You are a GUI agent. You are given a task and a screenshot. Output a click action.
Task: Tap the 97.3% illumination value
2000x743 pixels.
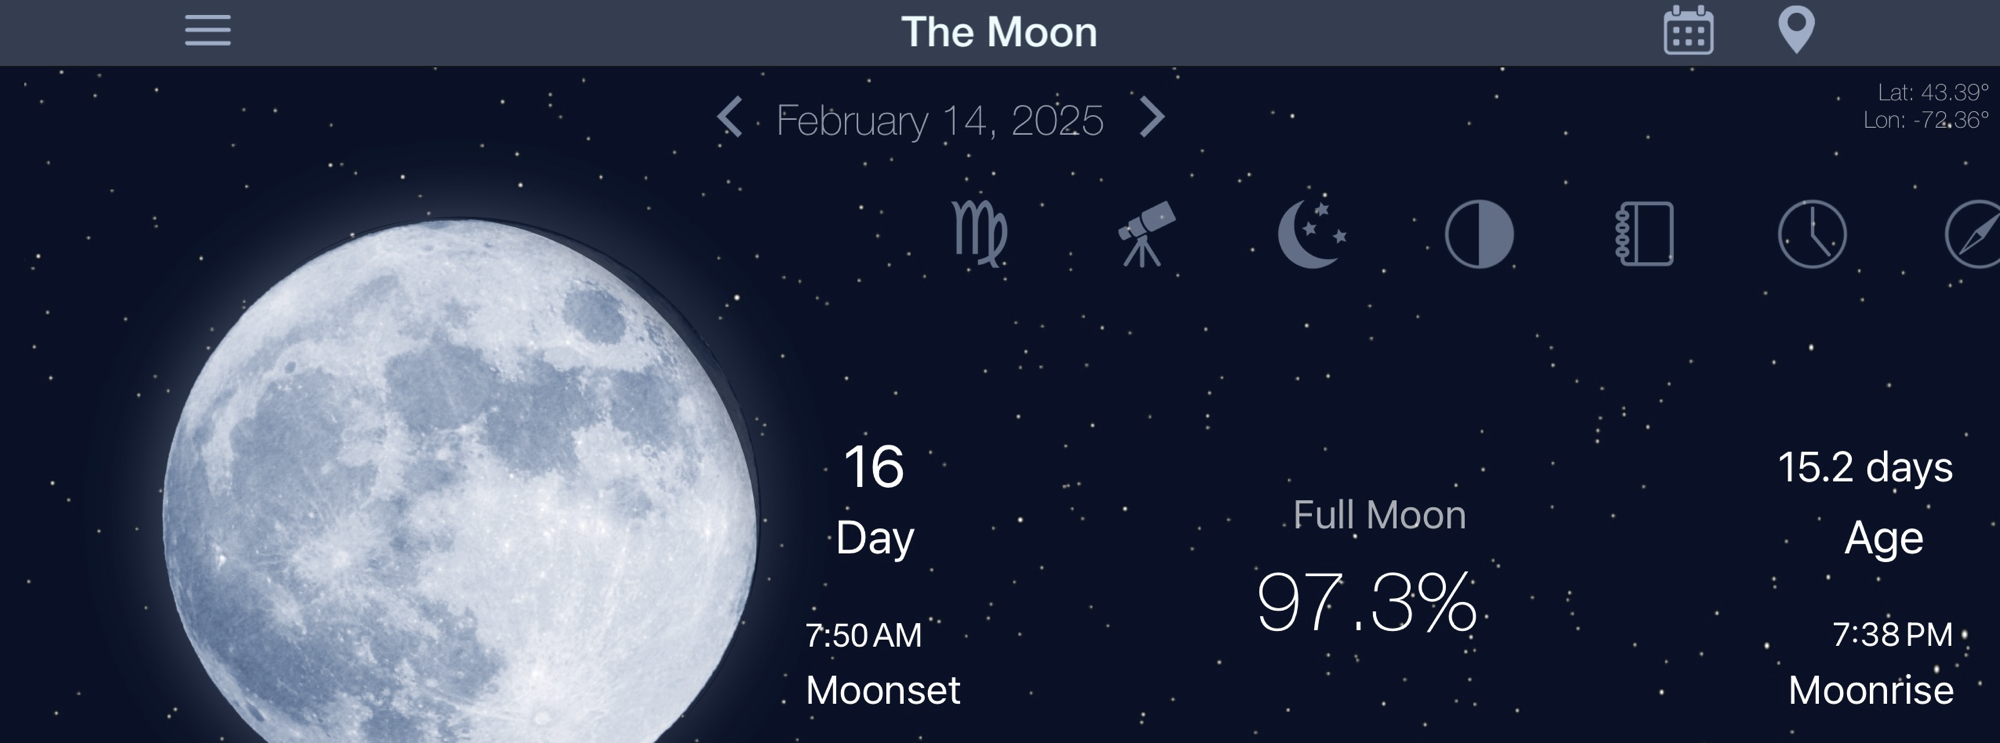tap(1366, 603)
